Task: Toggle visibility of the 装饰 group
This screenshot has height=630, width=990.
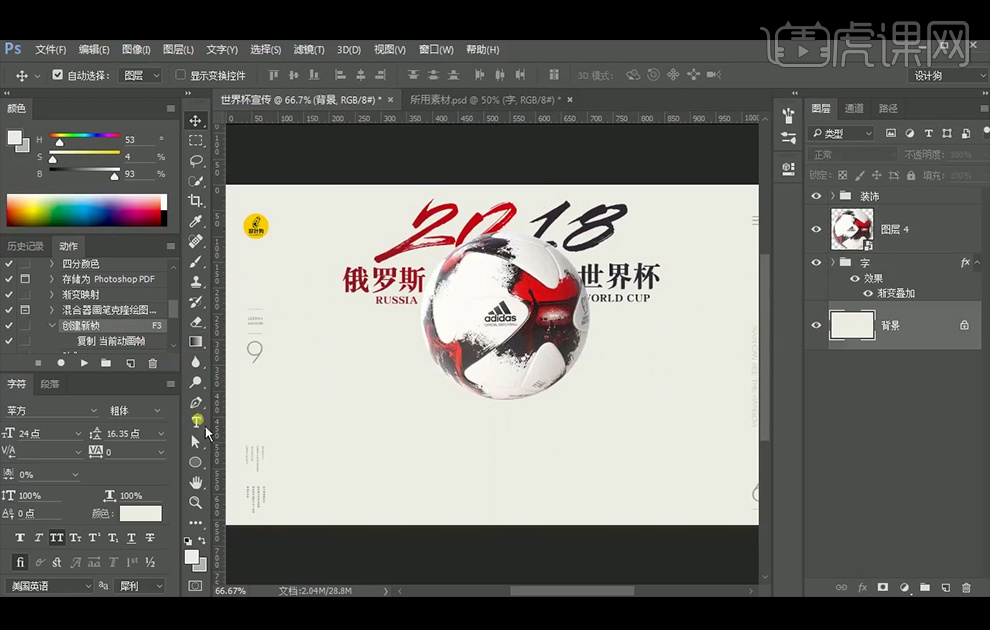Action: (x=816, y=196)
